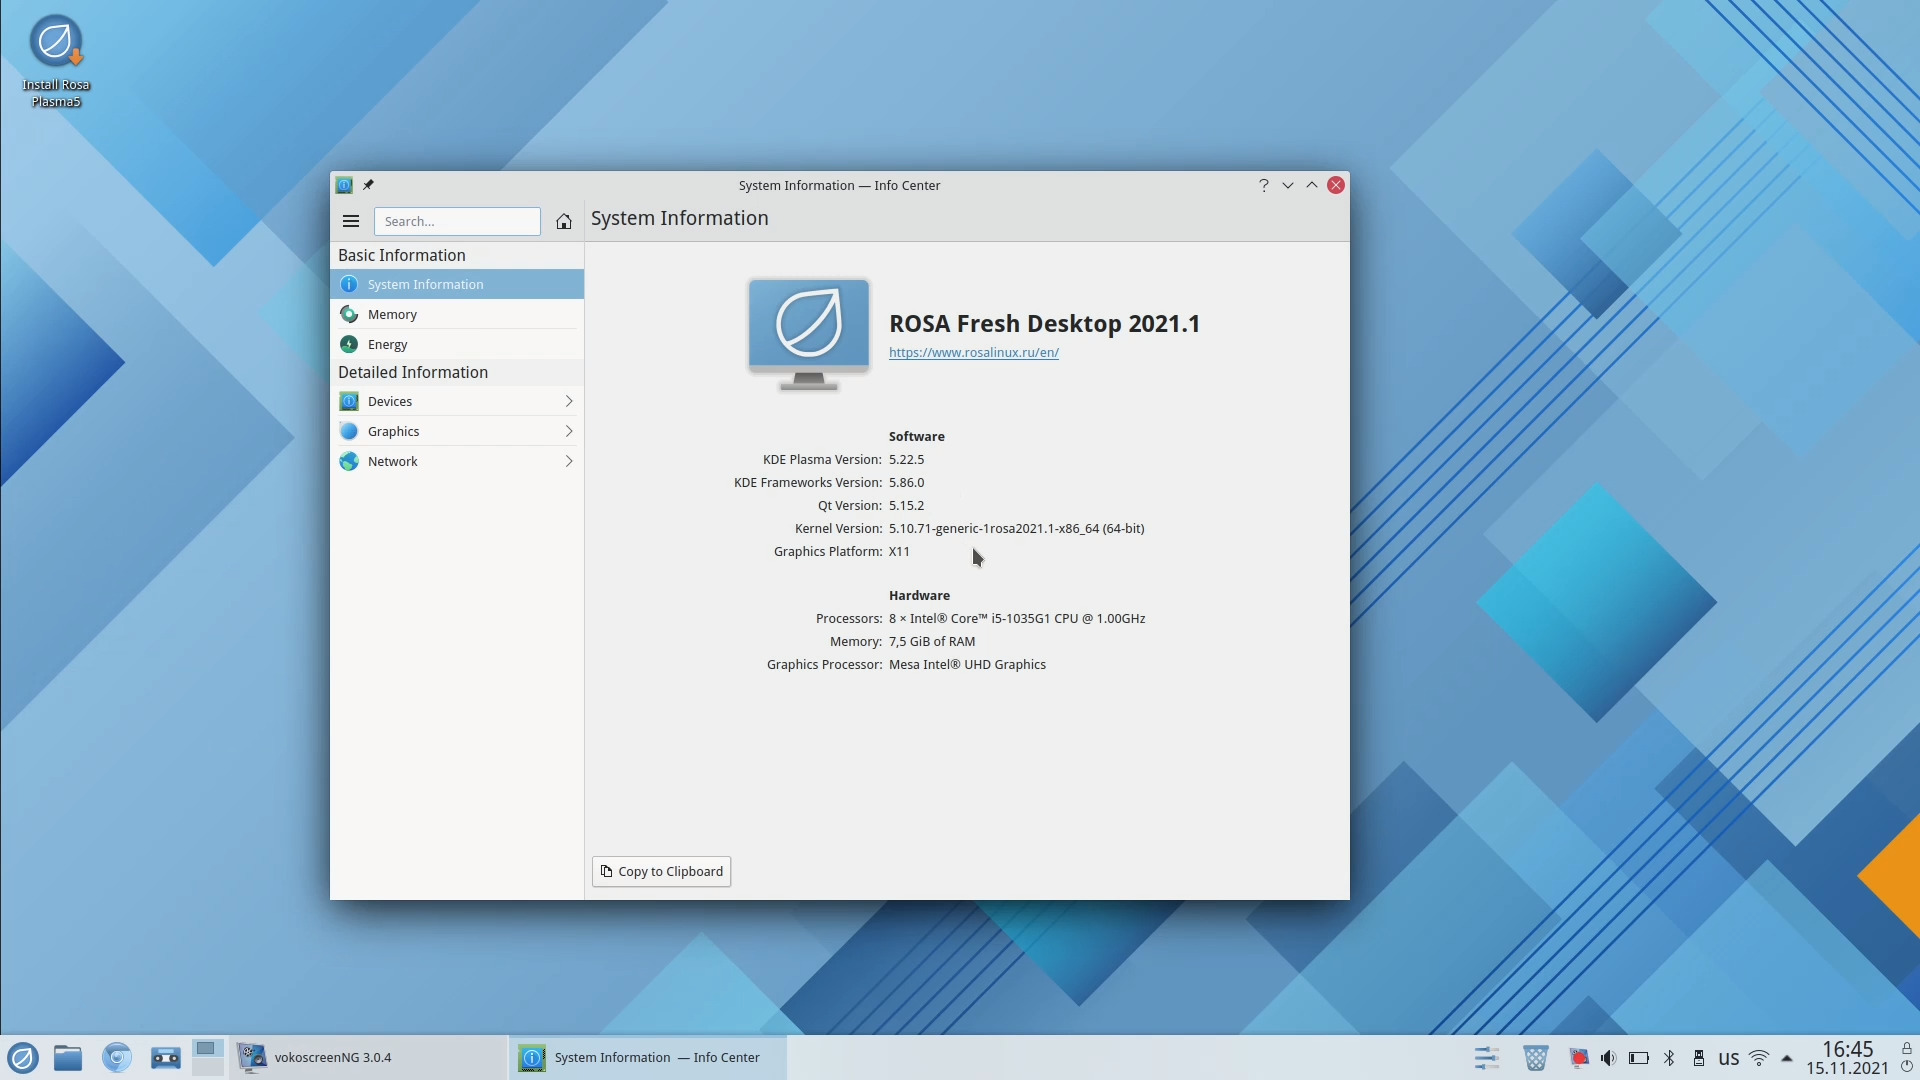Select the Memory section icon
Image resolution: width=1920 pixels, height=1080 pixels.
point(349,314)
